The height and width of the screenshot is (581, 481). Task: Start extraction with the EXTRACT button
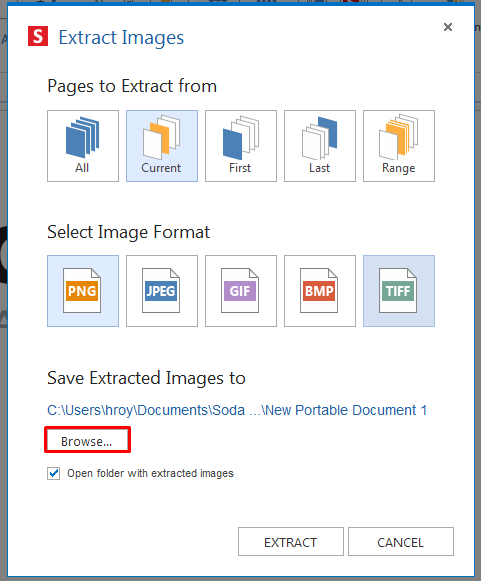click(x=291, y=542)
